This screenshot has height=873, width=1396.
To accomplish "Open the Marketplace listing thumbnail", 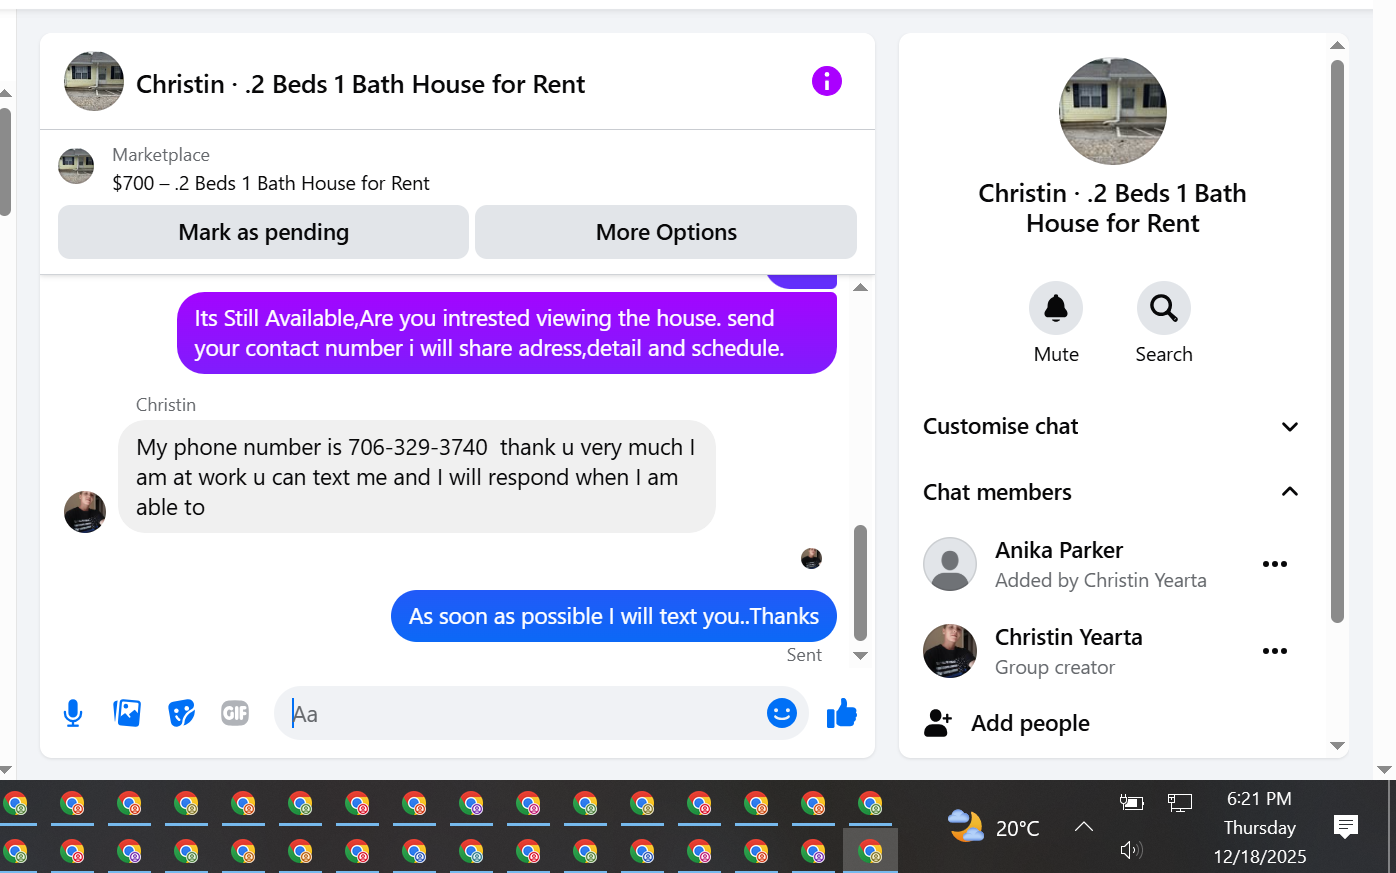I will click(x=76, y=166).
